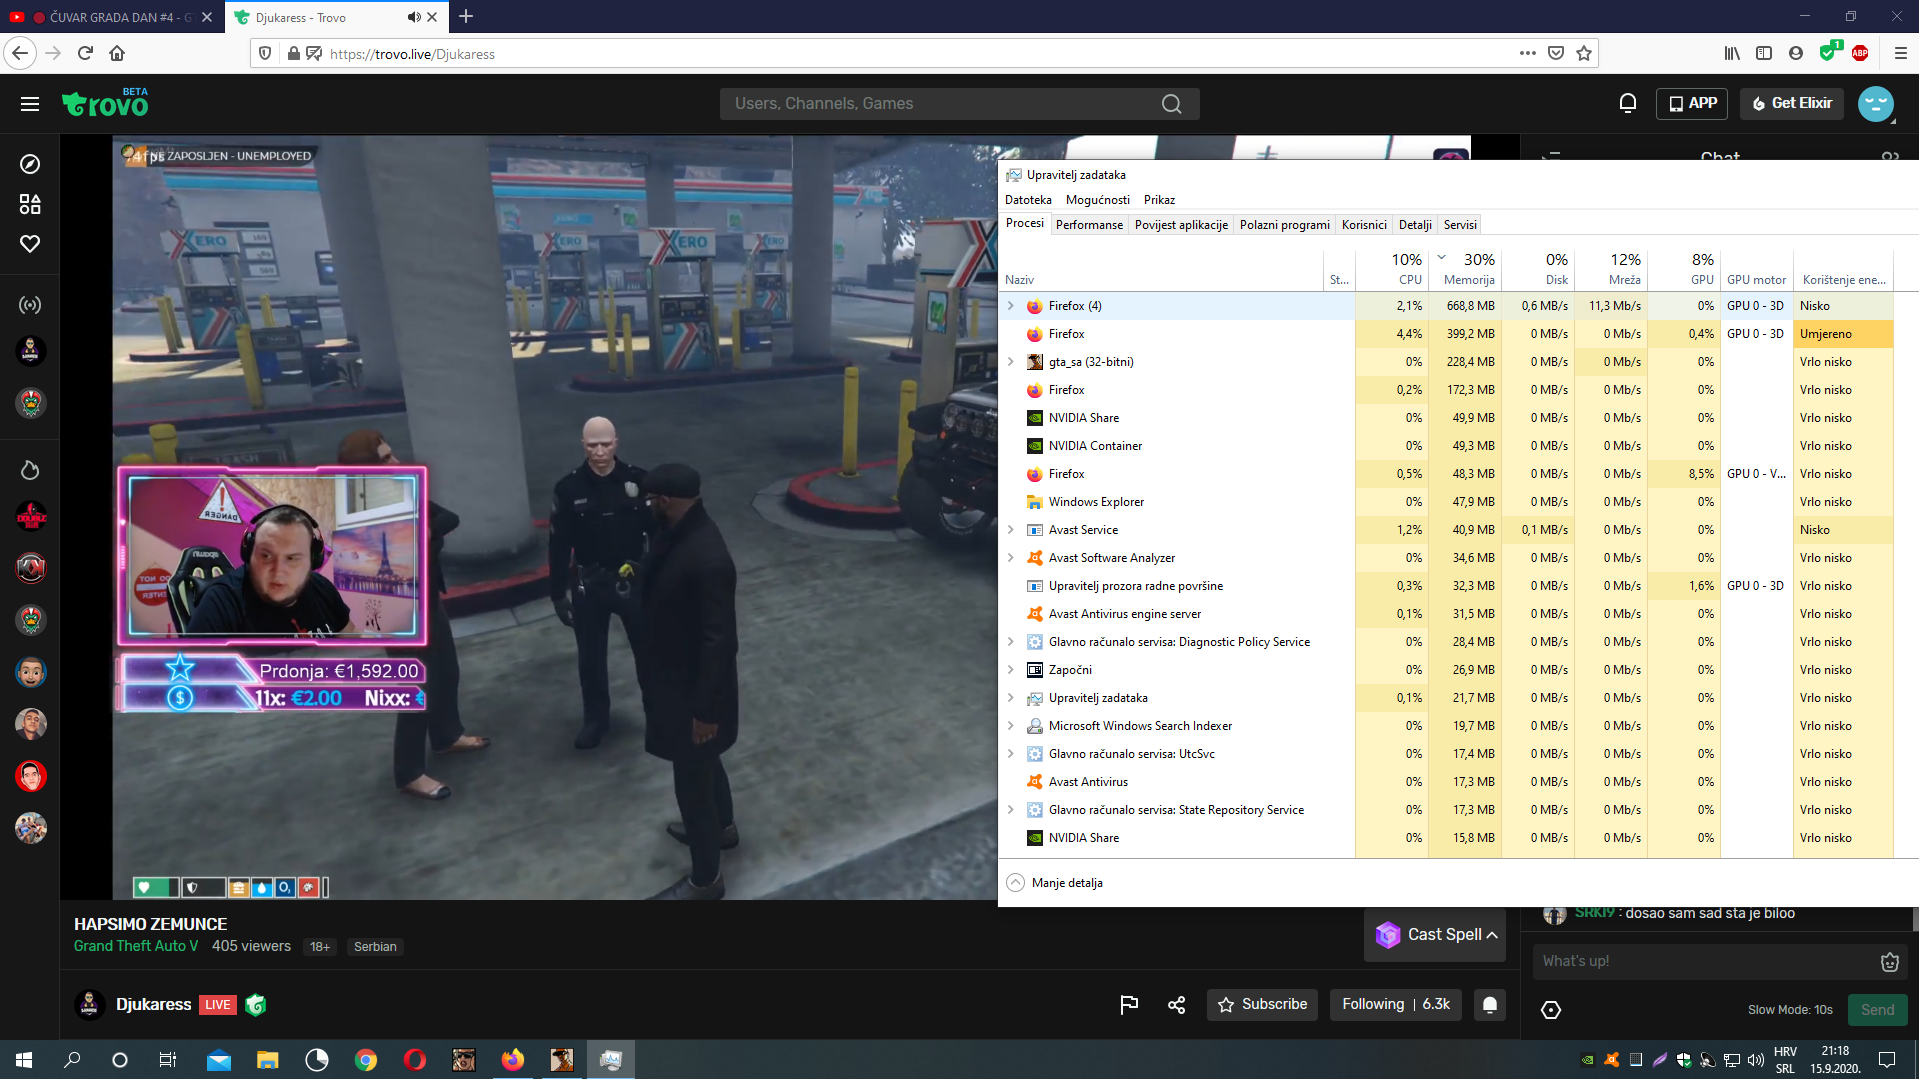This screenshot has width=1919, height=1079.
Task: Click the report flag icon
Action: (1129, 1005)
